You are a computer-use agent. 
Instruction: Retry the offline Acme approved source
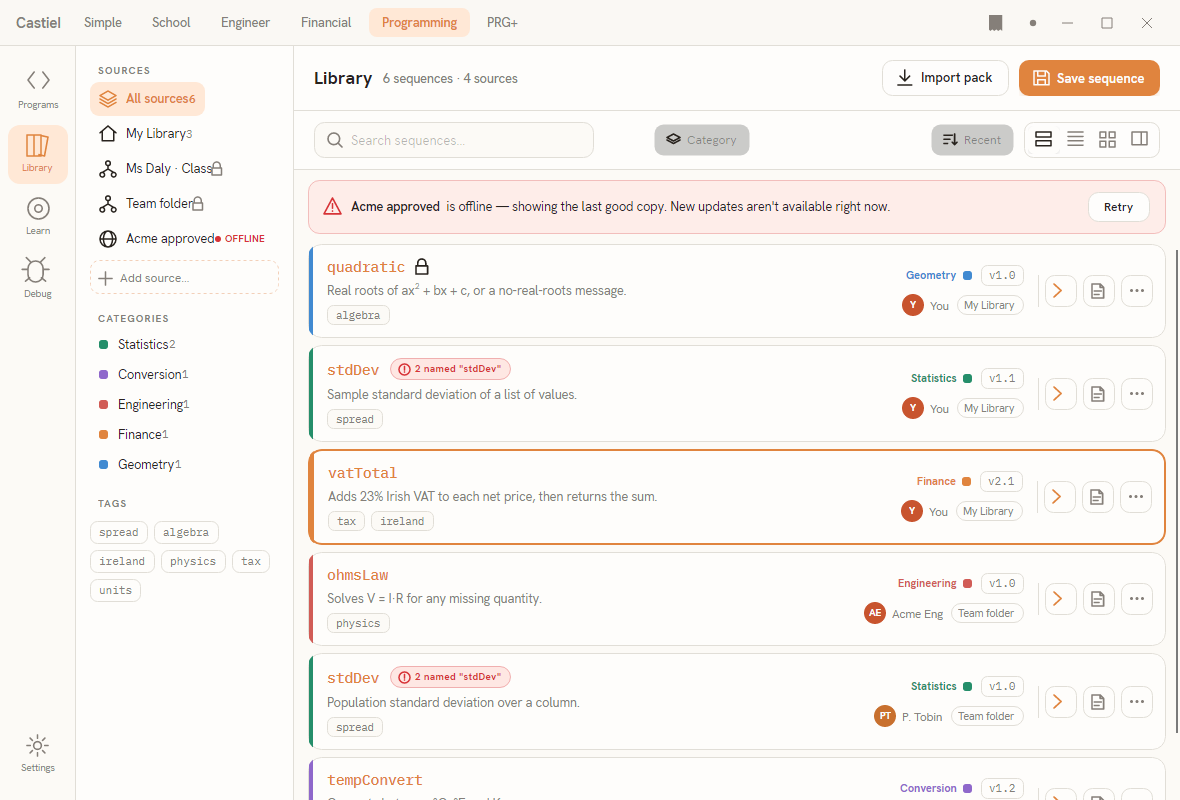1118,207
